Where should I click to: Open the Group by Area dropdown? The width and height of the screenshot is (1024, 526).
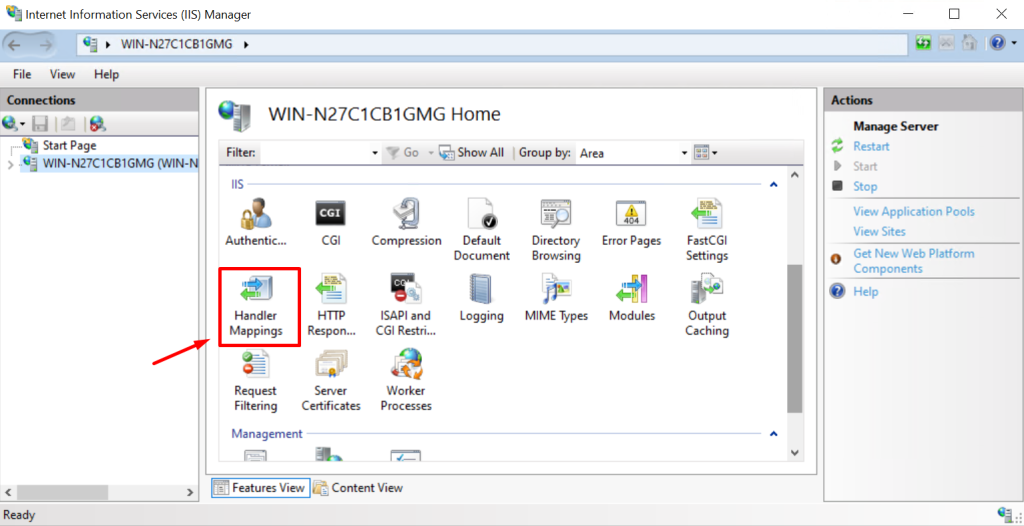click(x=685, y=153)
